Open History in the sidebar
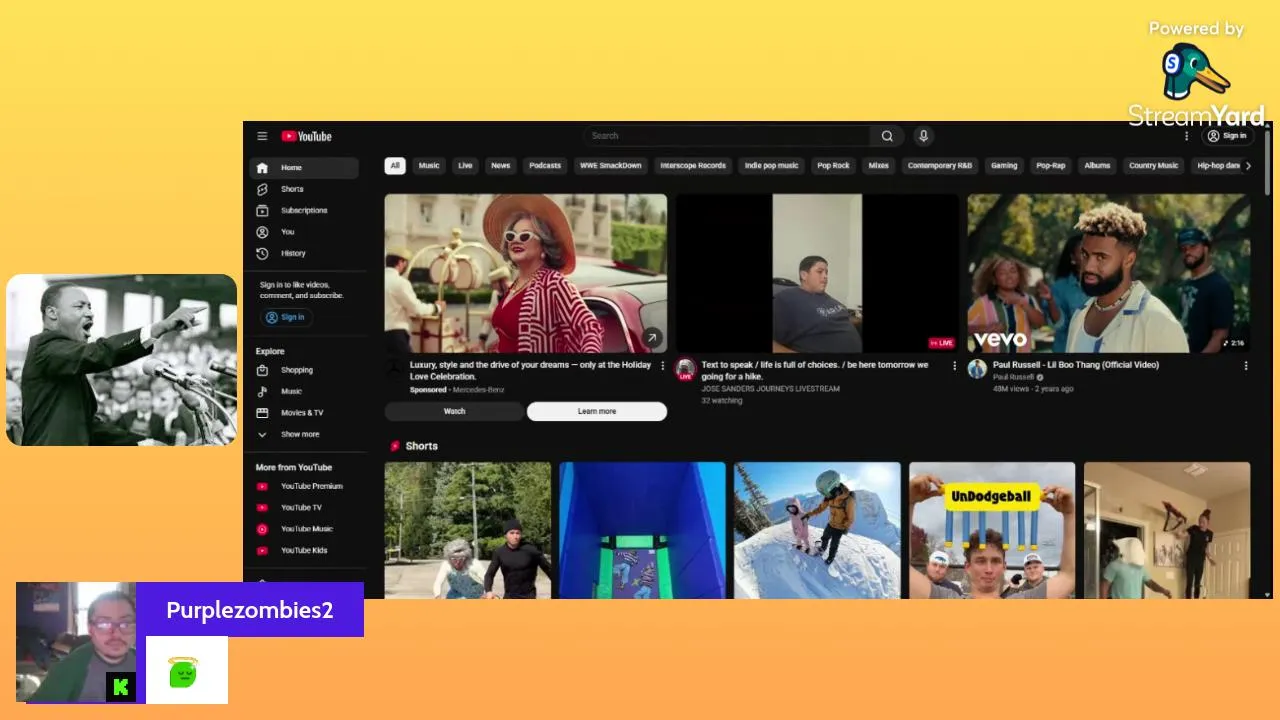1280x720 pixels. click(x=304, y=254)
